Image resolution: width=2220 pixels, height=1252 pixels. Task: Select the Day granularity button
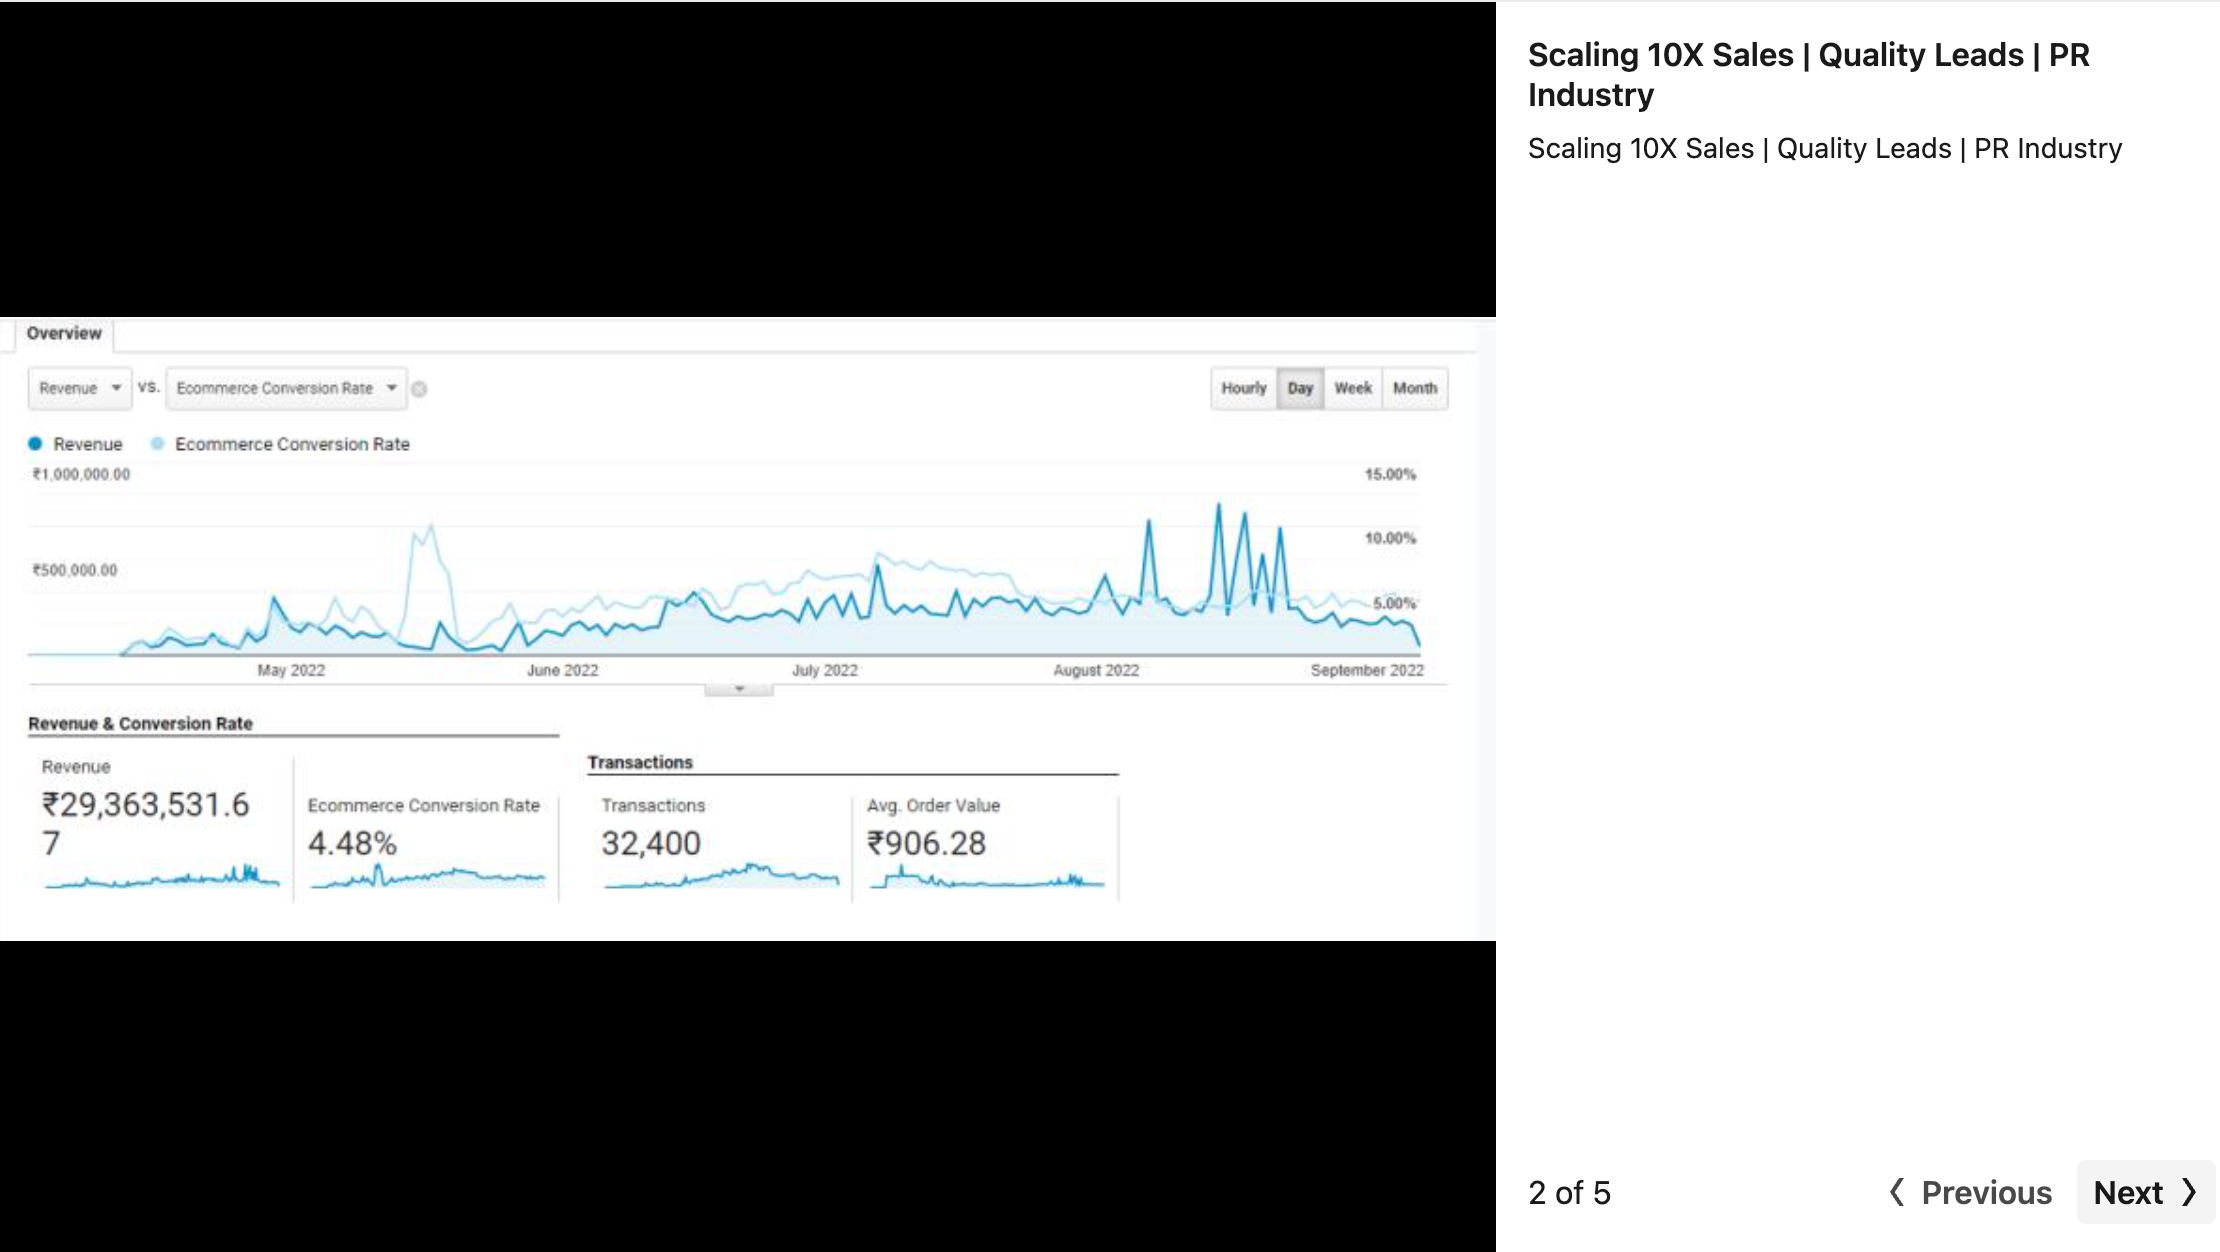point(1300,388)
